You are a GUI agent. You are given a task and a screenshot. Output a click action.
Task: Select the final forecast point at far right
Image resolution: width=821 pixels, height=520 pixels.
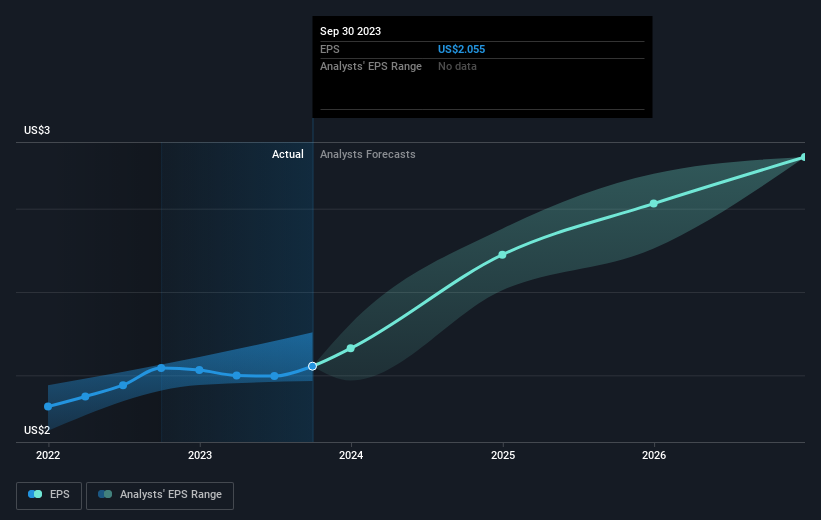[x=803, y=157]
